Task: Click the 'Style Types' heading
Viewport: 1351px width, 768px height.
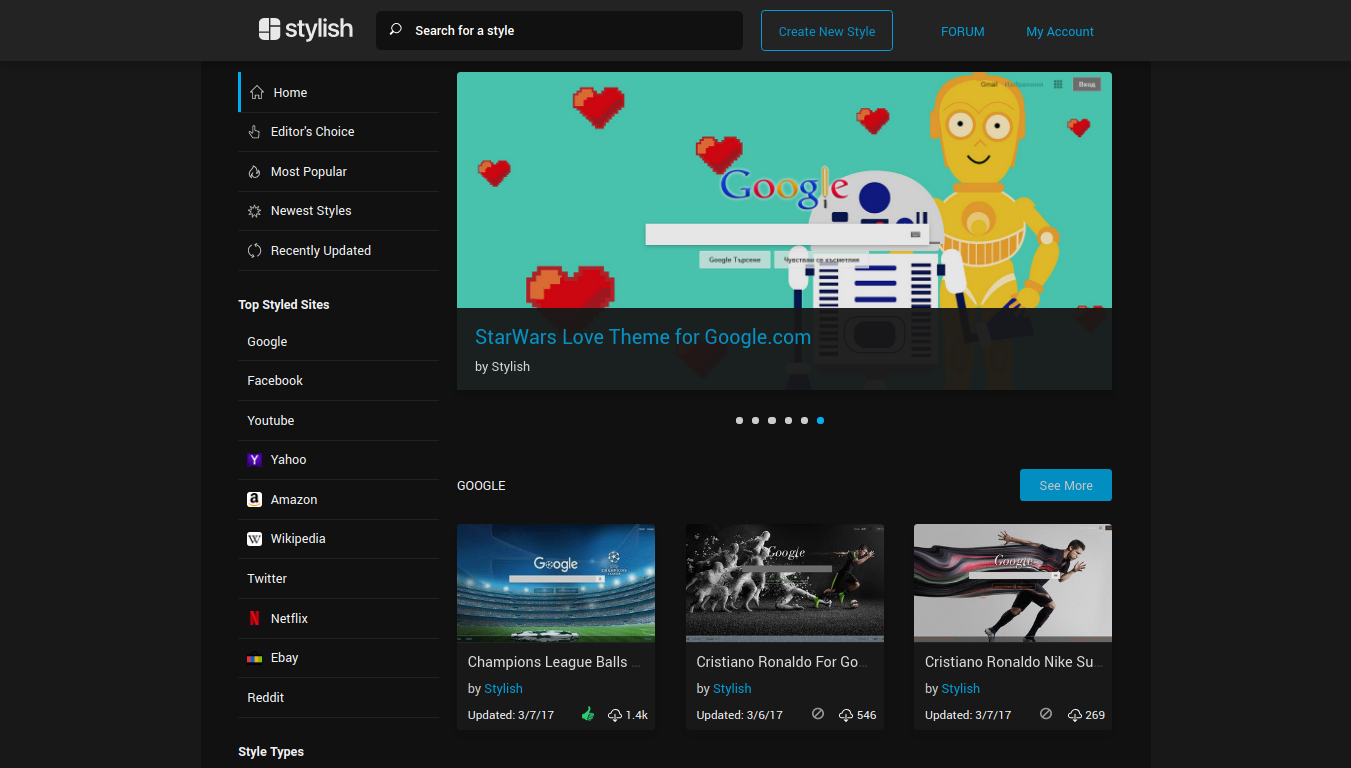Action: tap(271, 752)
